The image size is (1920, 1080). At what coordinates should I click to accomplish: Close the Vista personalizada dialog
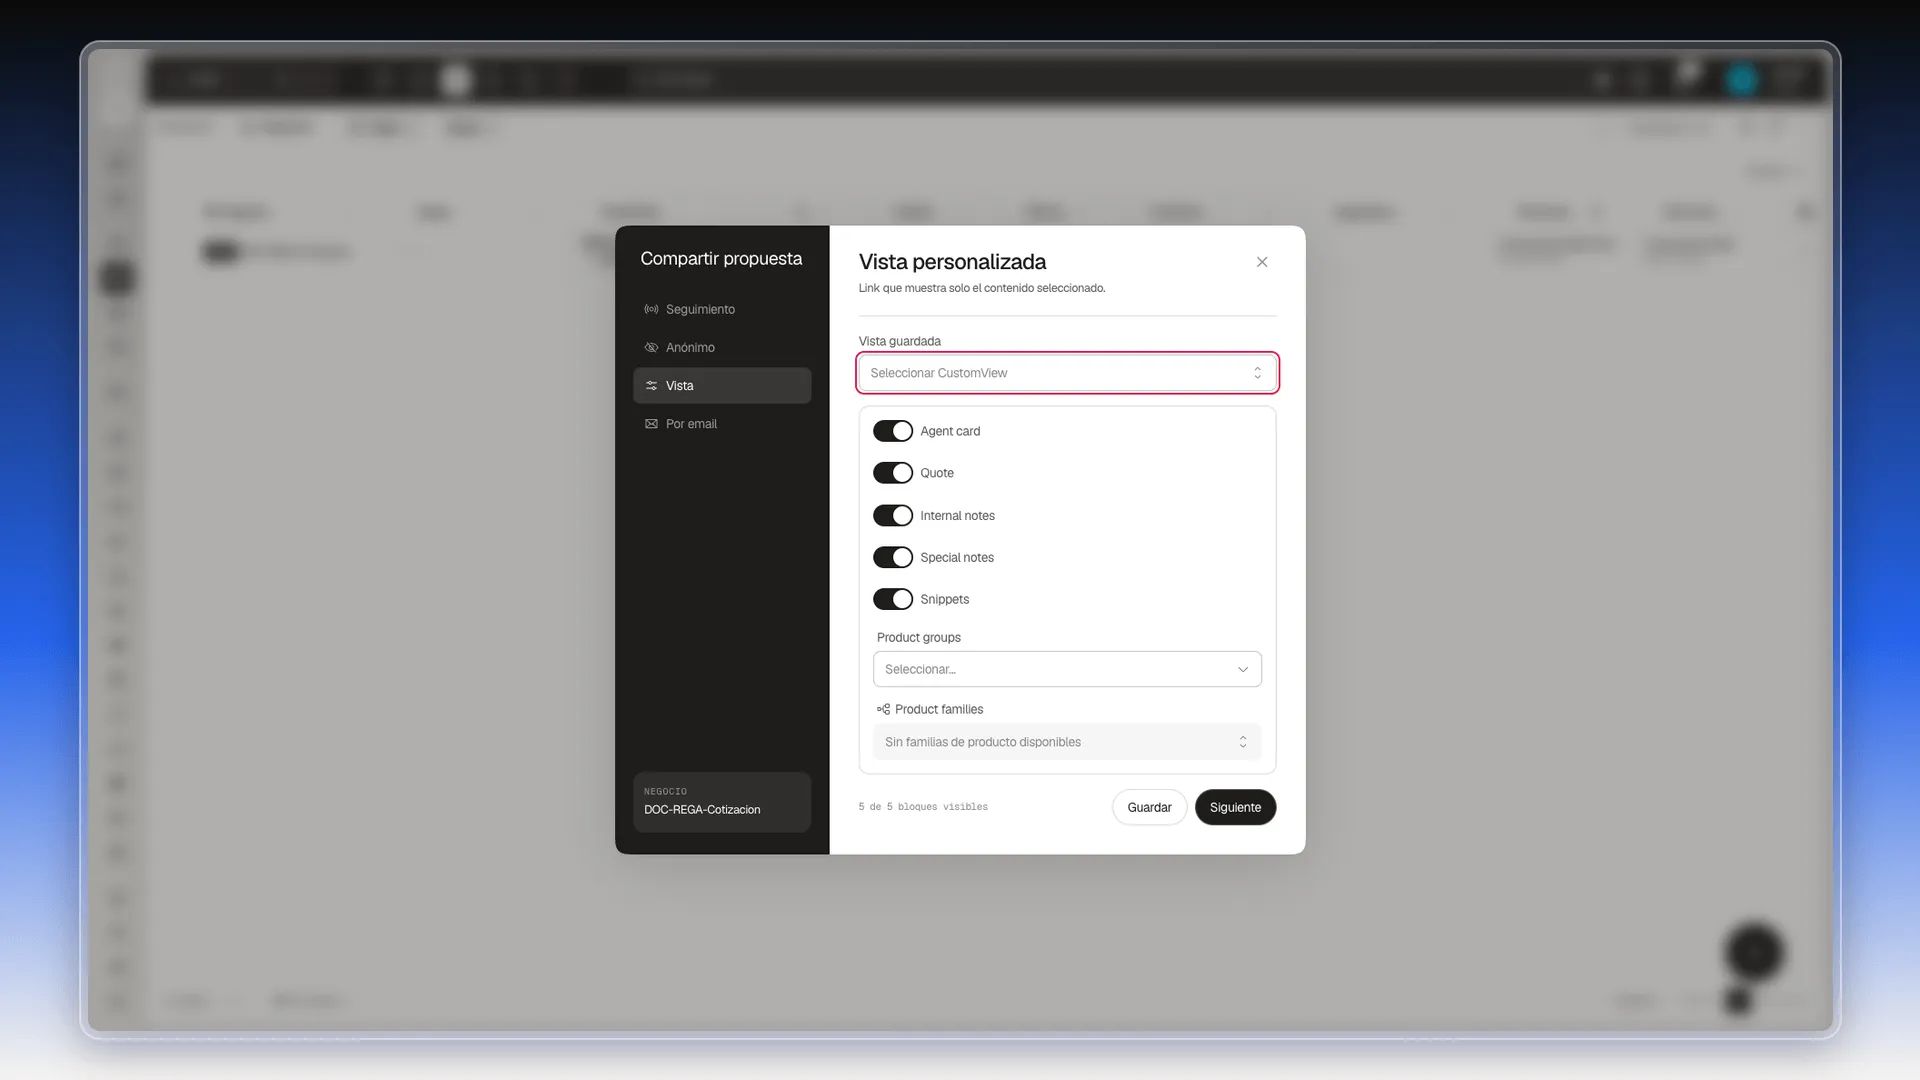pyautogui.click(x=1262, y=262)
